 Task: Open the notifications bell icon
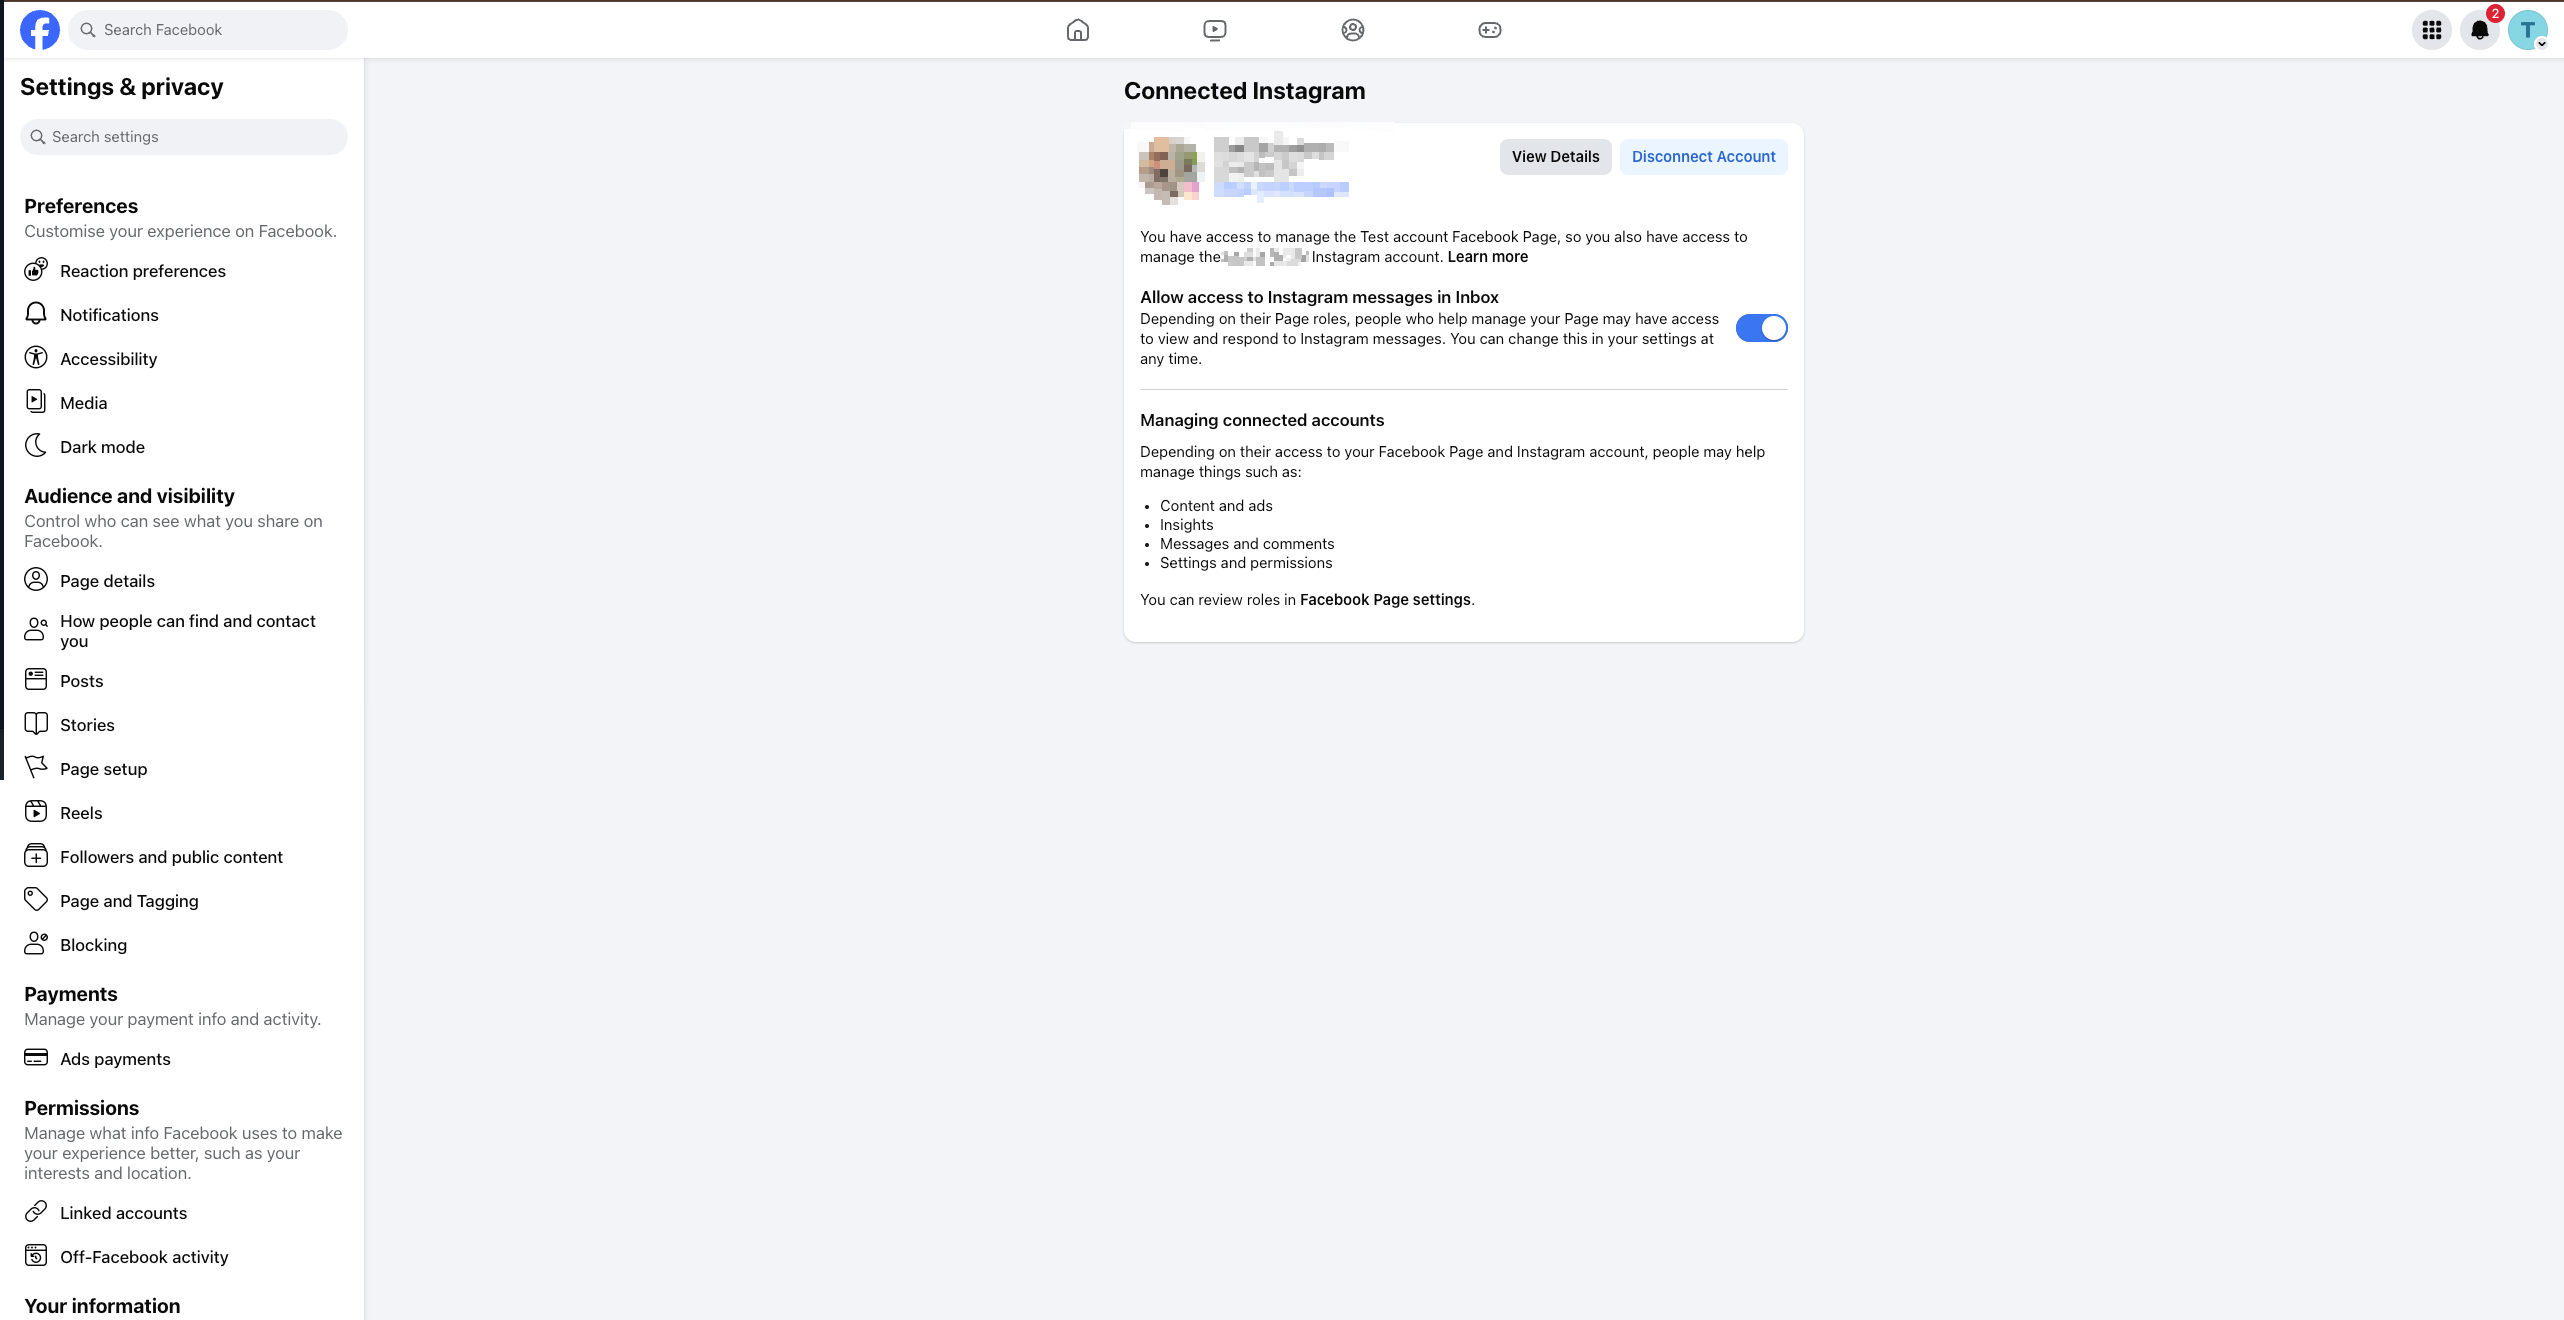pyautogui.click(x=2480, y=30)
